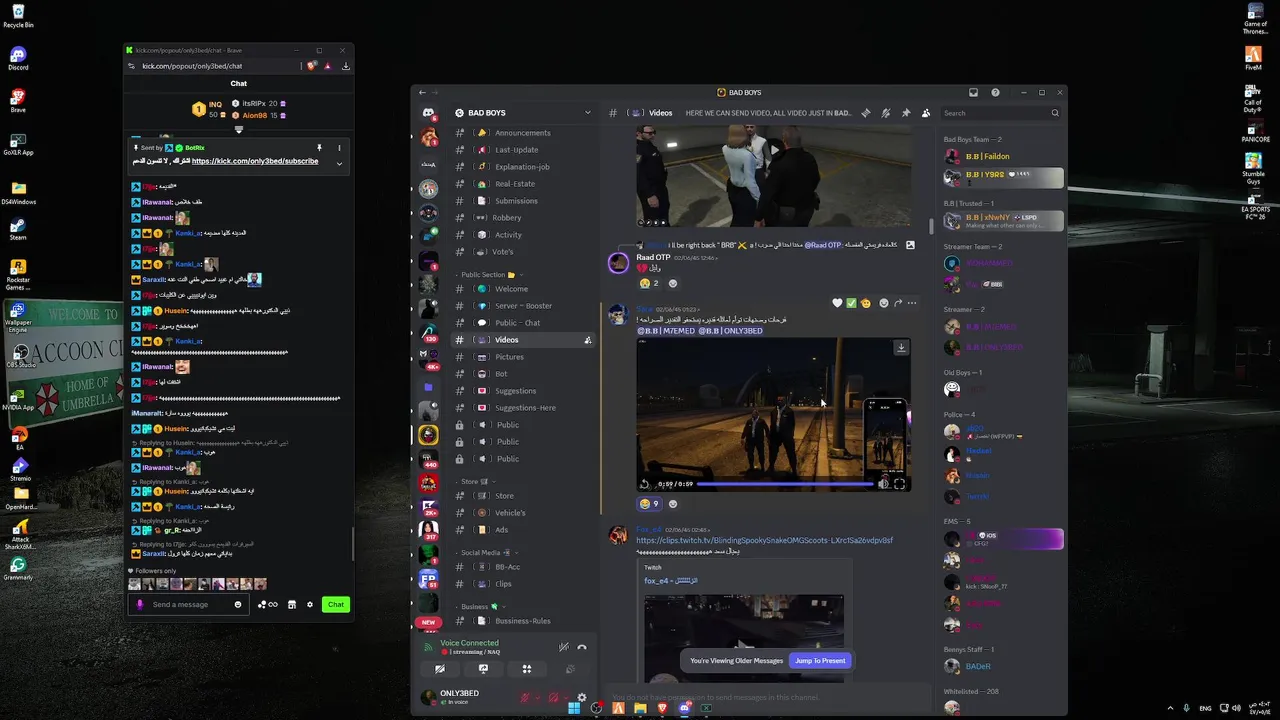Open Windows Start button on taskbar

pyautogui.click(x=574, y=708)
